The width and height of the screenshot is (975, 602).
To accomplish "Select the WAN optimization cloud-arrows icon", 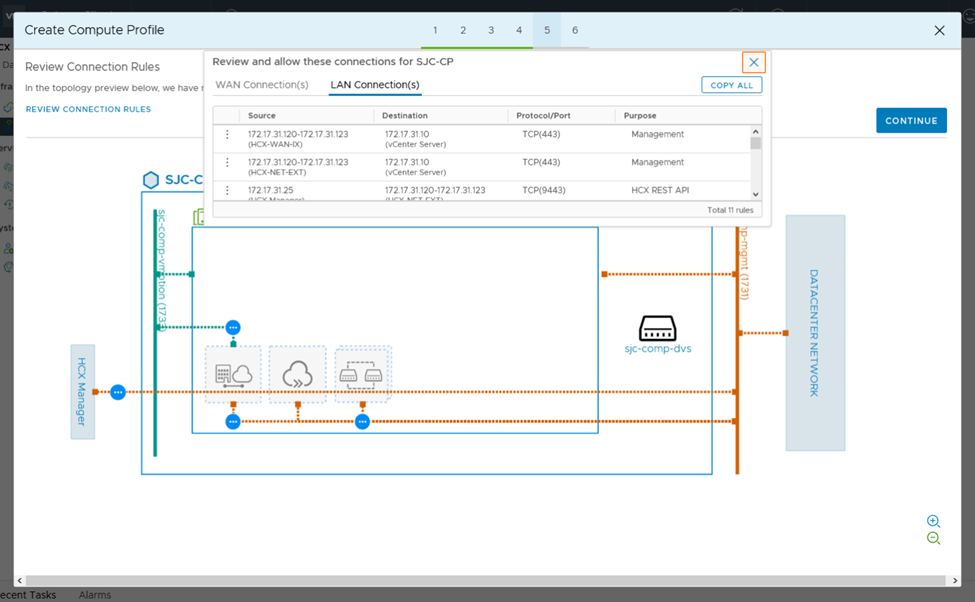I will tap(297, 374).
